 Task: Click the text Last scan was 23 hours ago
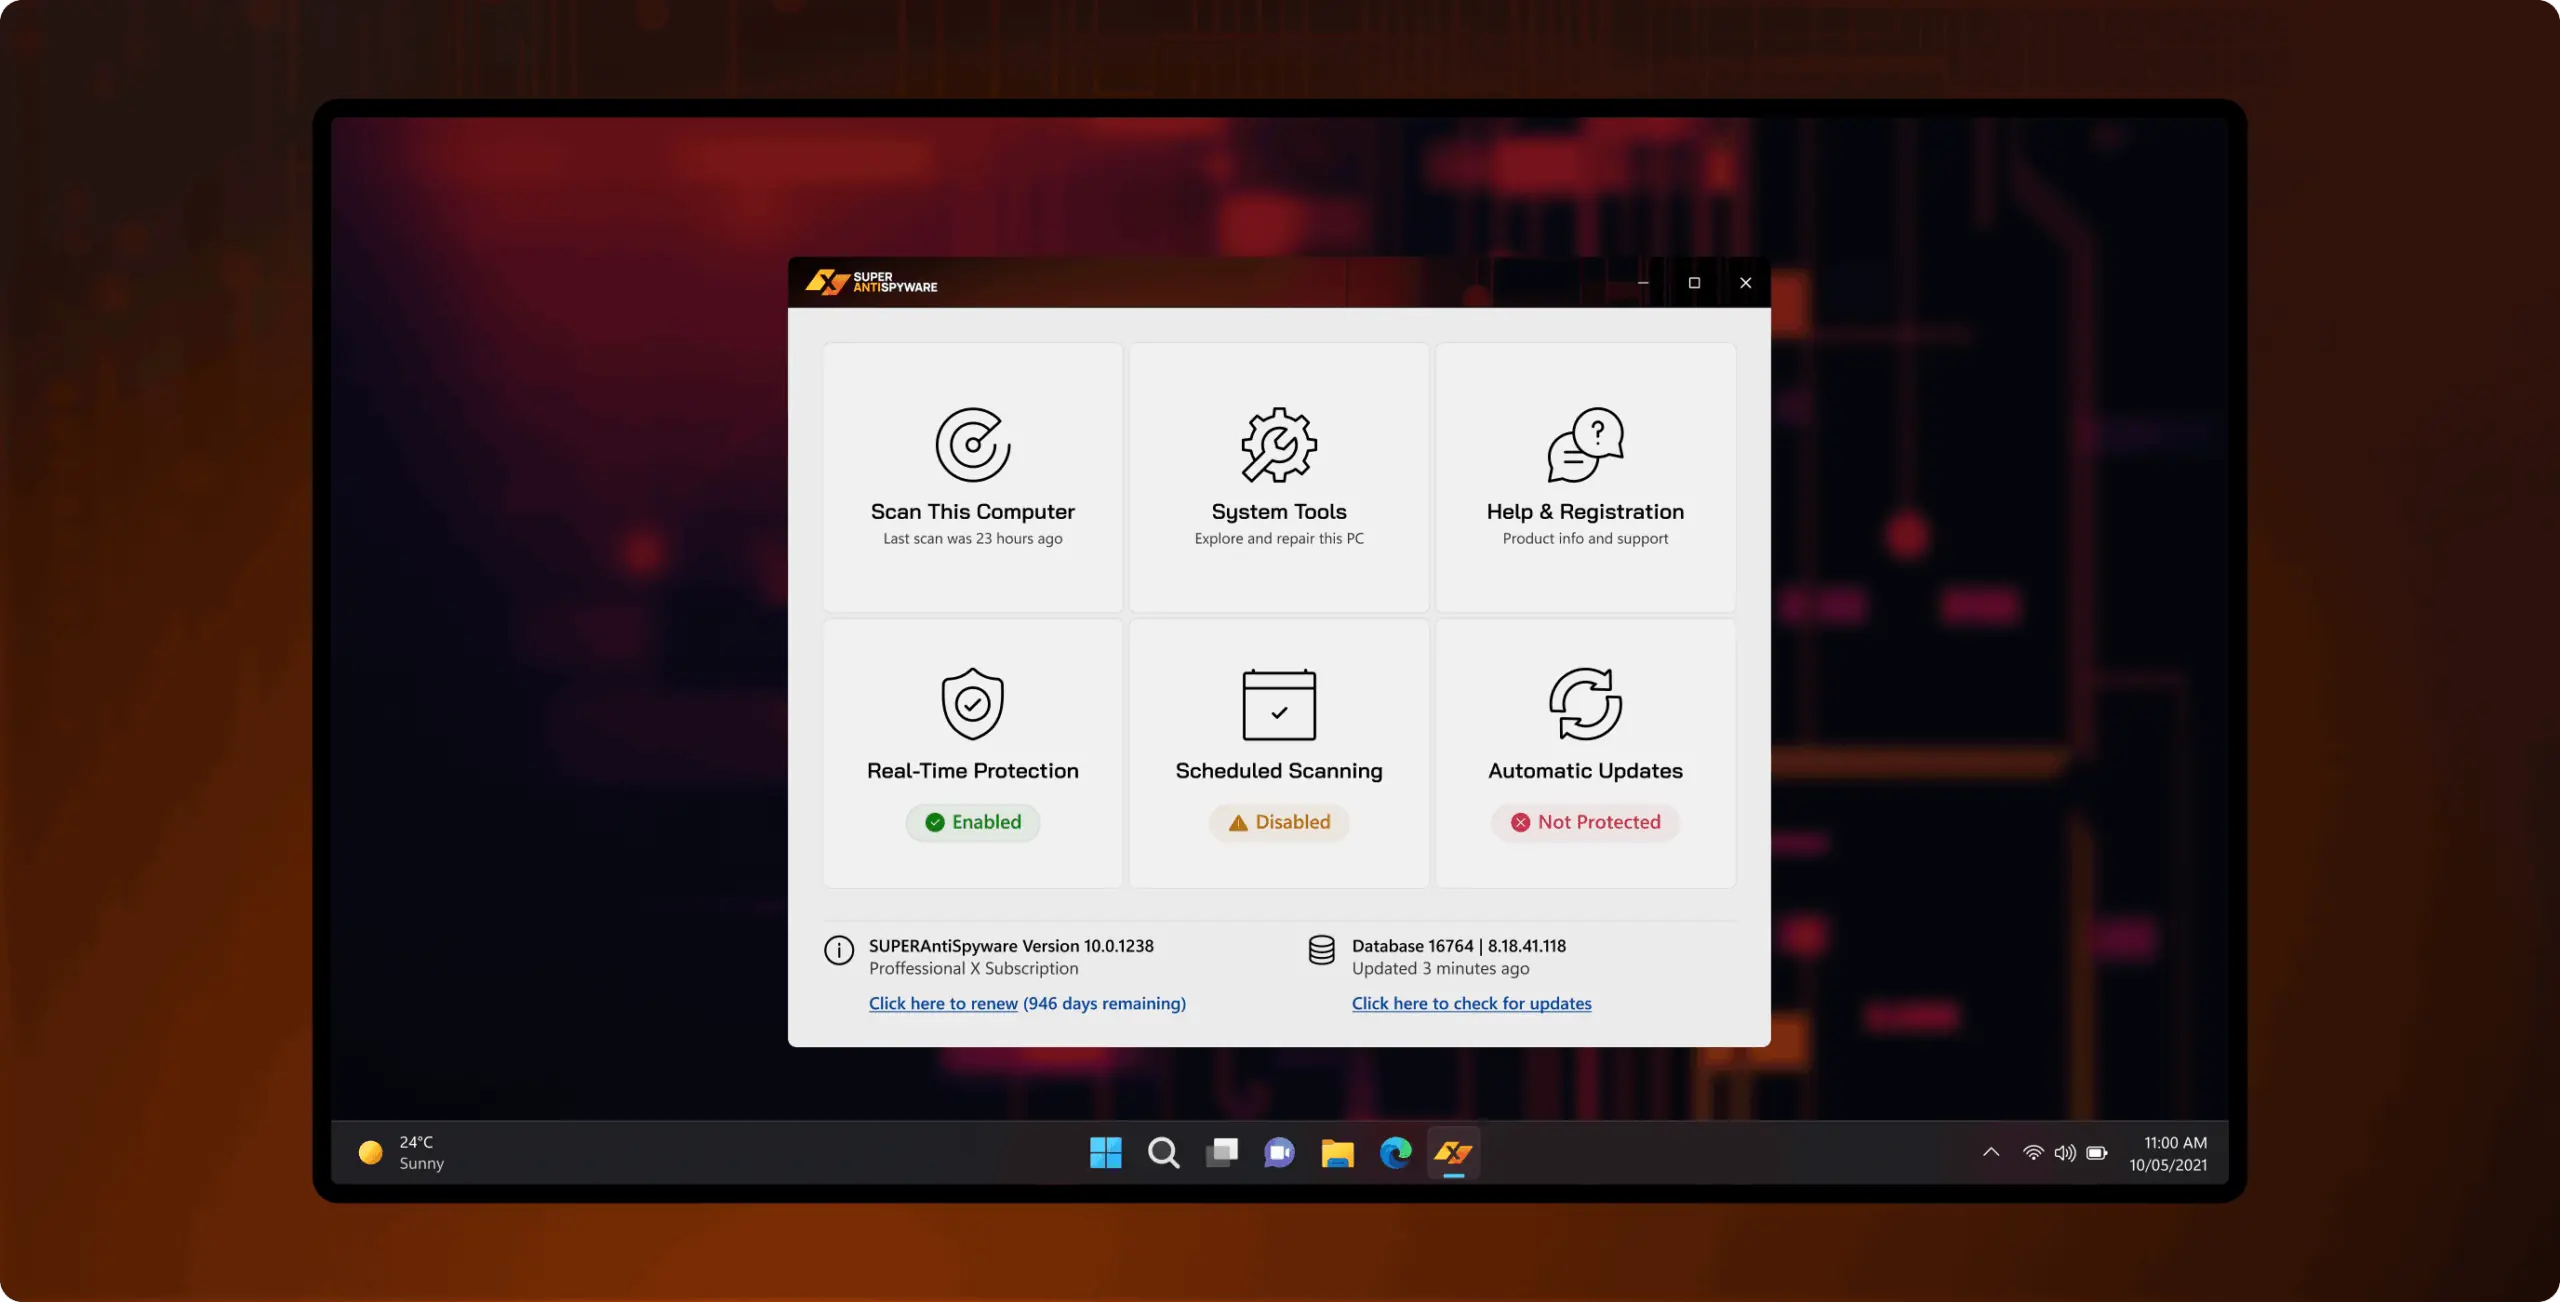[972, 538]
